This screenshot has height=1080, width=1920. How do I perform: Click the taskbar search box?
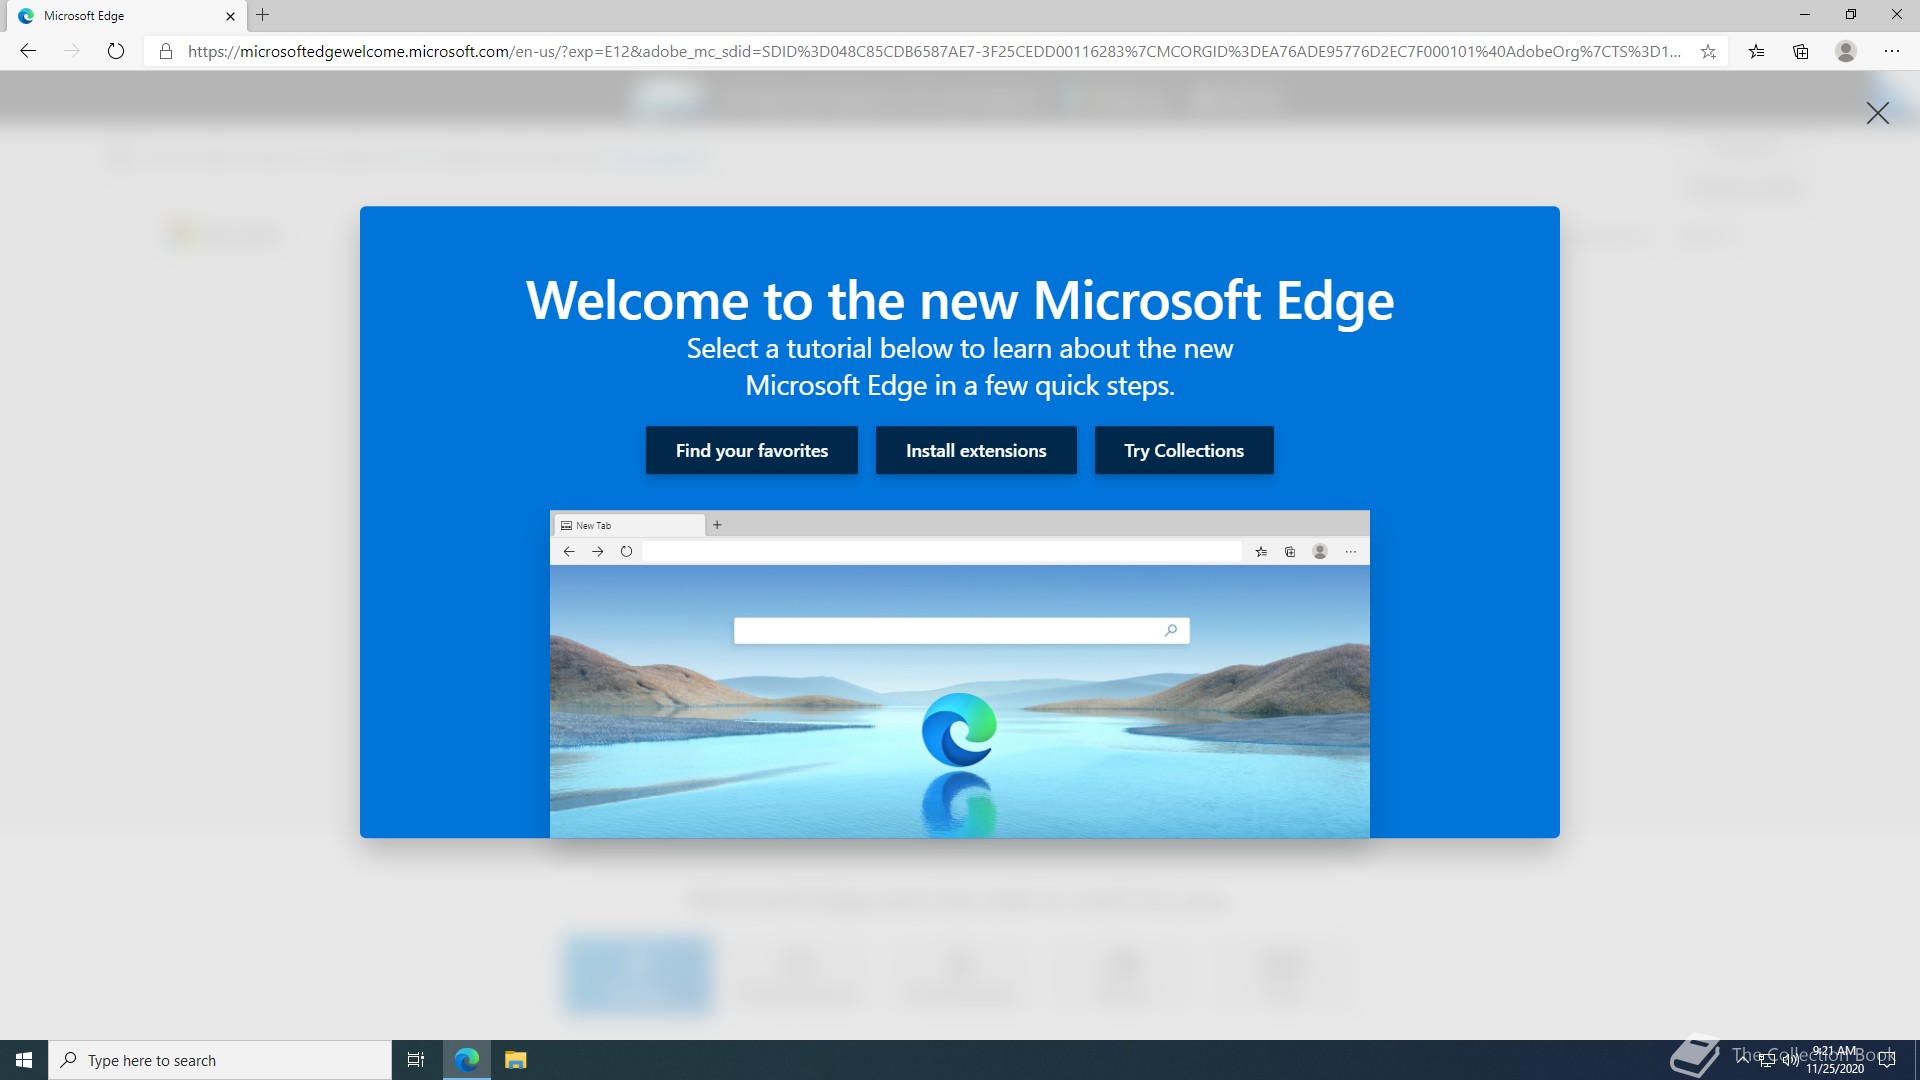[220, 1060]
